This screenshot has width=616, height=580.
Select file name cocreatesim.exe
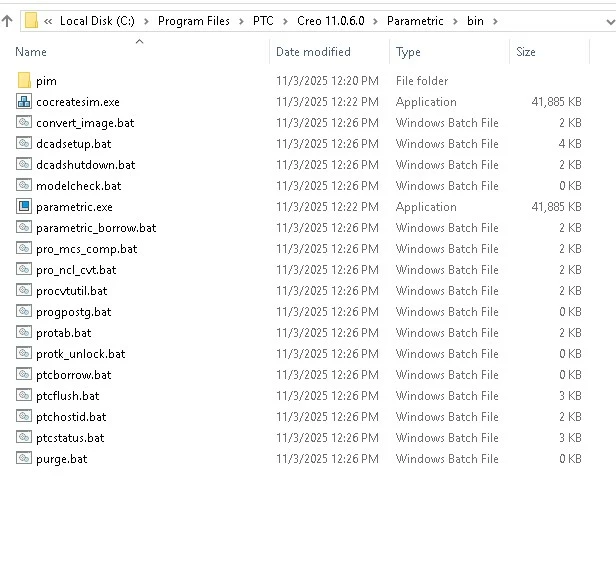tap(78, 102)
